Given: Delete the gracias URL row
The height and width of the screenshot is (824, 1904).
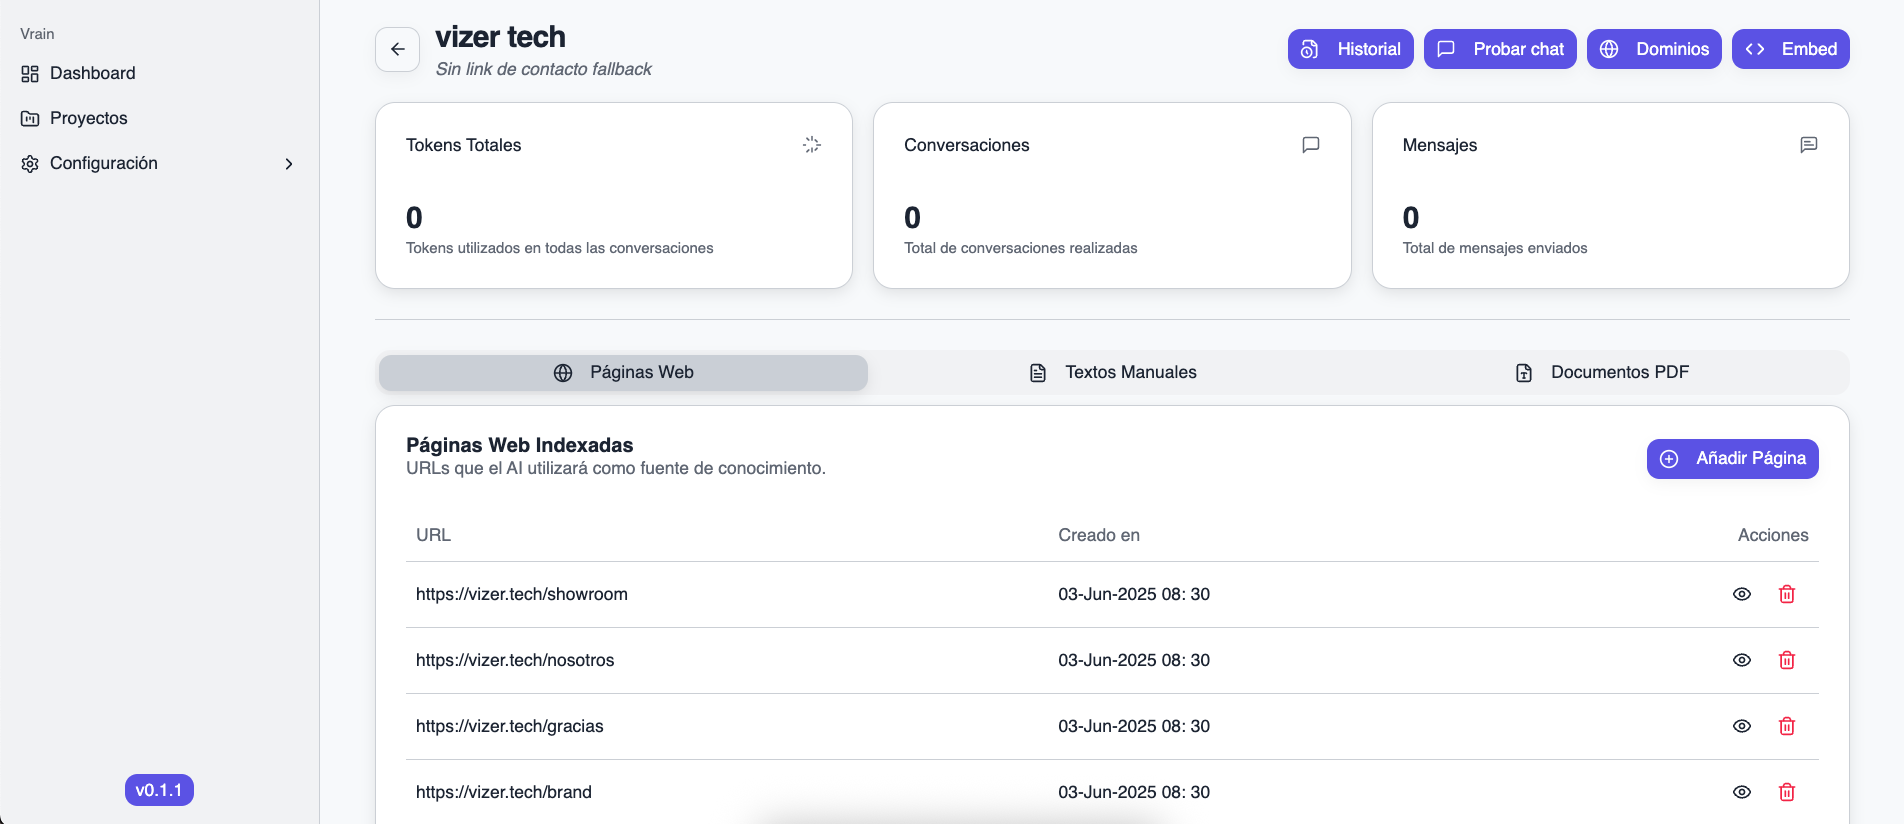Looking at the screenshot, I should click(x=1787, y=726).
